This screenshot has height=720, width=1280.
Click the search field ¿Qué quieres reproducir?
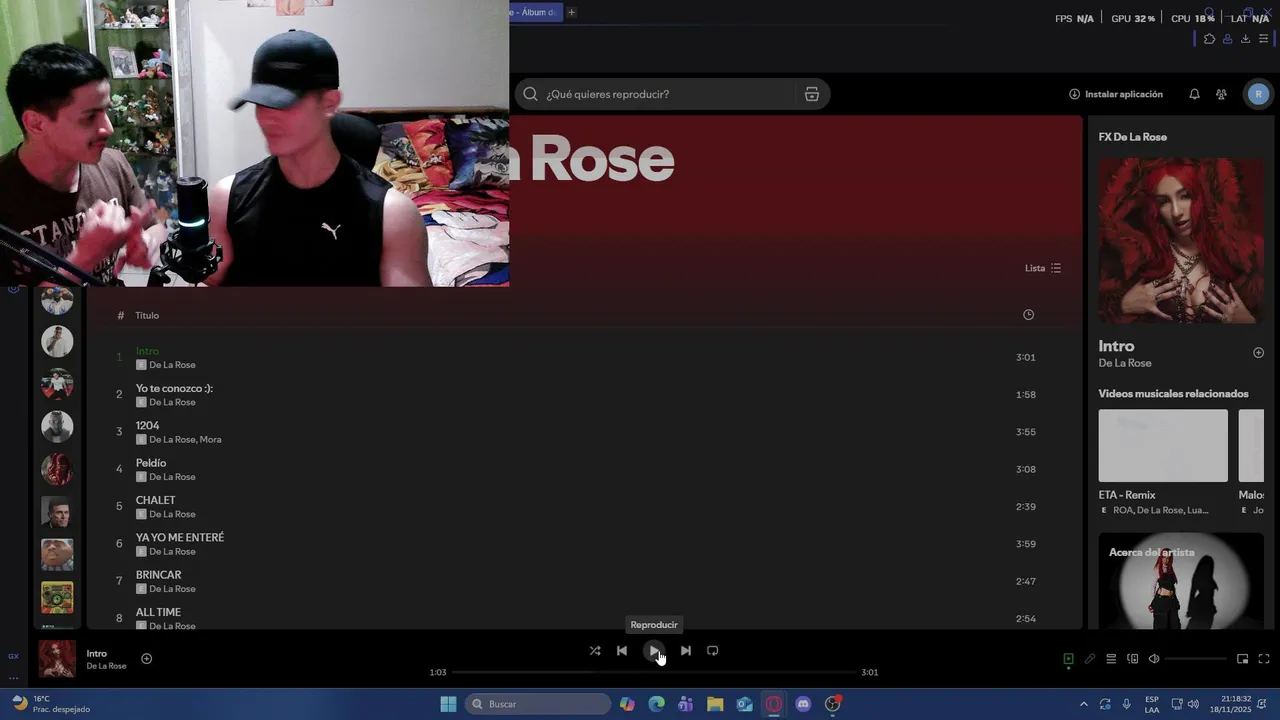[x=672, y=94]
